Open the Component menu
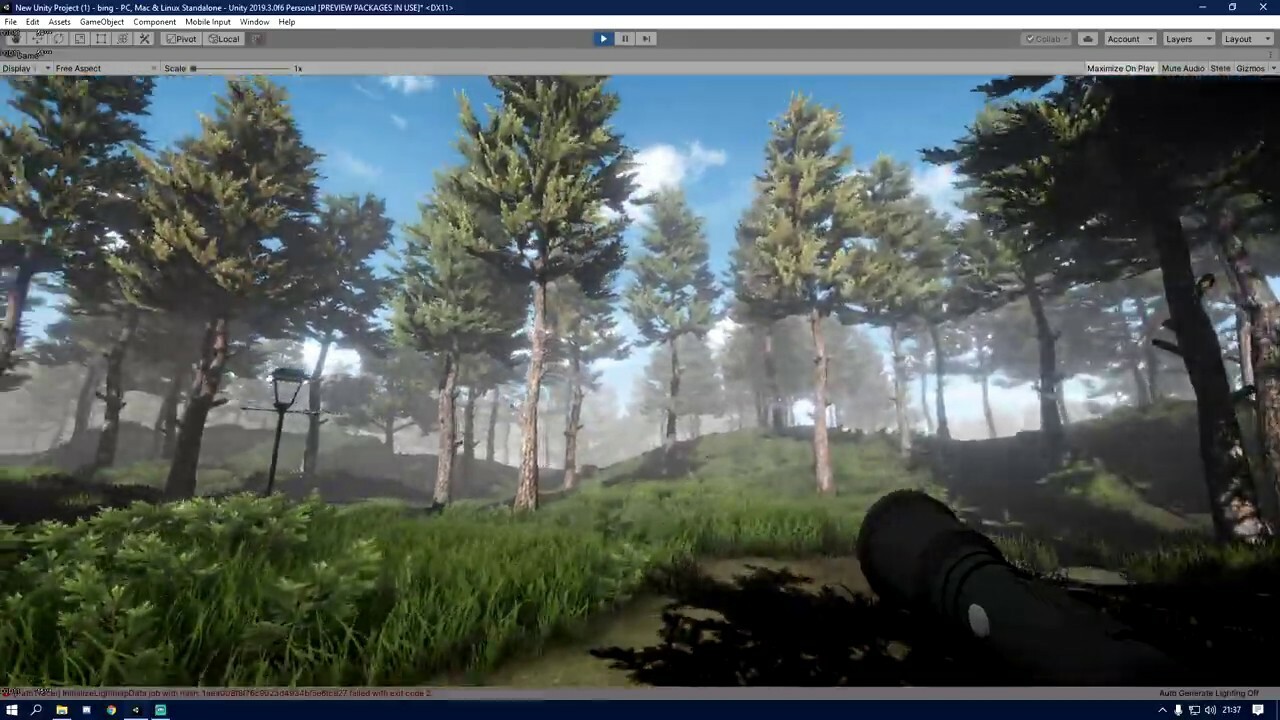Image resolution: width=1280 pixels, height=720 pixels. pyautogui.click(x=155, y=21)
